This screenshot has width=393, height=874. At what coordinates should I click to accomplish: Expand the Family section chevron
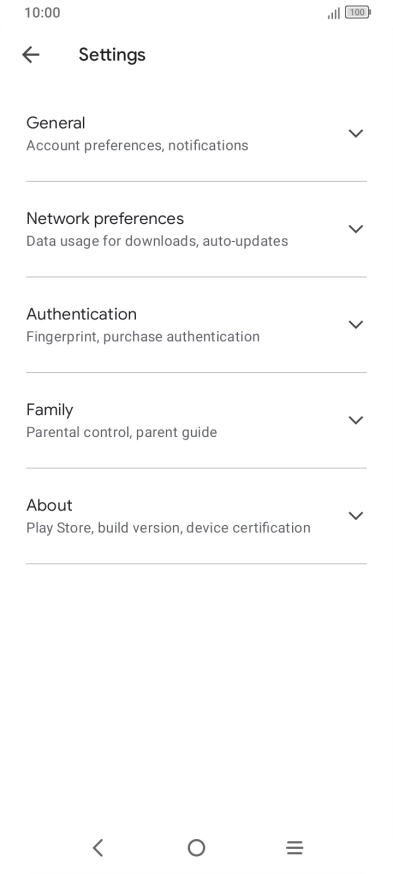pos(356,420)
